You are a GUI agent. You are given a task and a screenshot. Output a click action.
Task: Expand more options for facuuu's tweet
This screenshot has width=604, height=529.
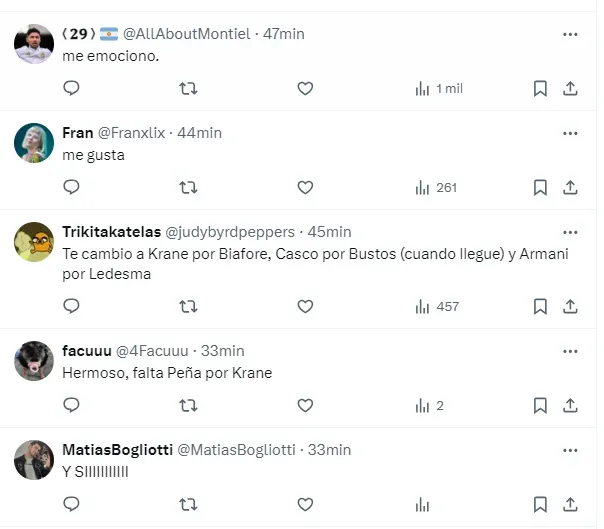point(570,351)
